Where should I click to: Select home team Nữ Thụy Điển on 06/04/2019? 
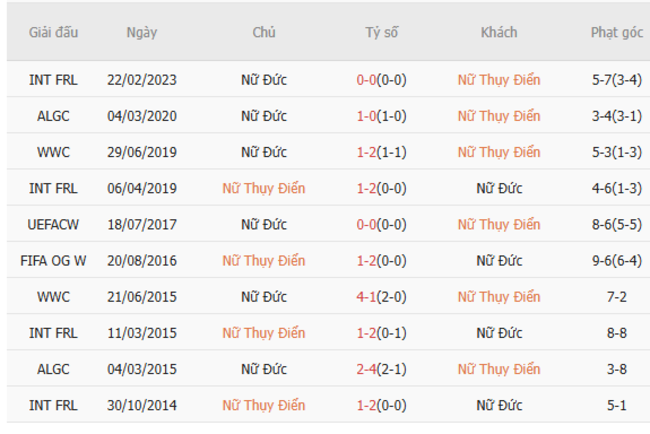click(x=264, y=188)
